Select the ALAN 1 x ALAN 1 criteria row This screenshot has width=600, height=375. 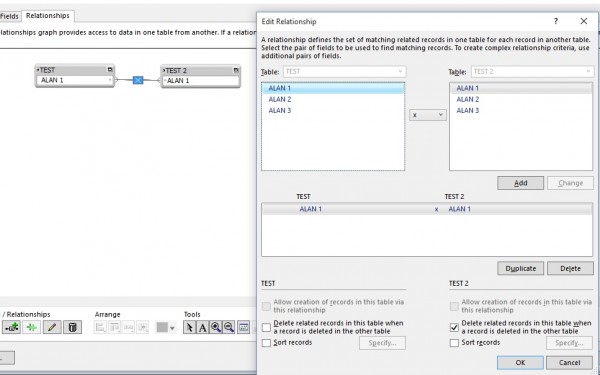click(x=427, y=209)
